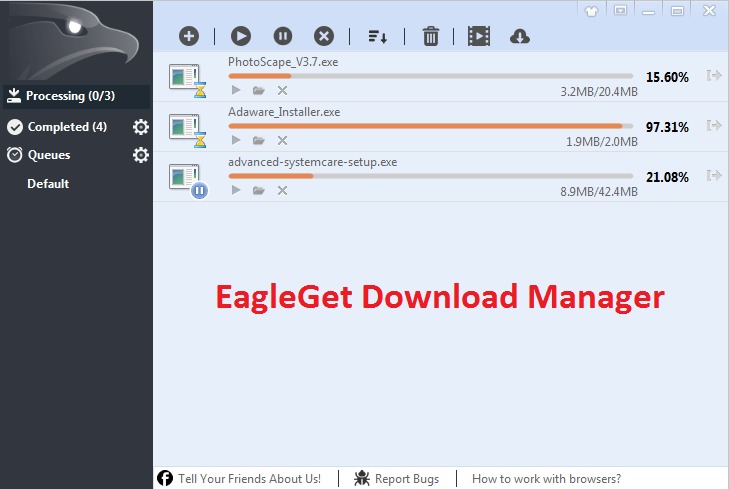Click the 8.9MB/42.4MB size text
This screenshot has width=729, height=489.
click(599, 192)
